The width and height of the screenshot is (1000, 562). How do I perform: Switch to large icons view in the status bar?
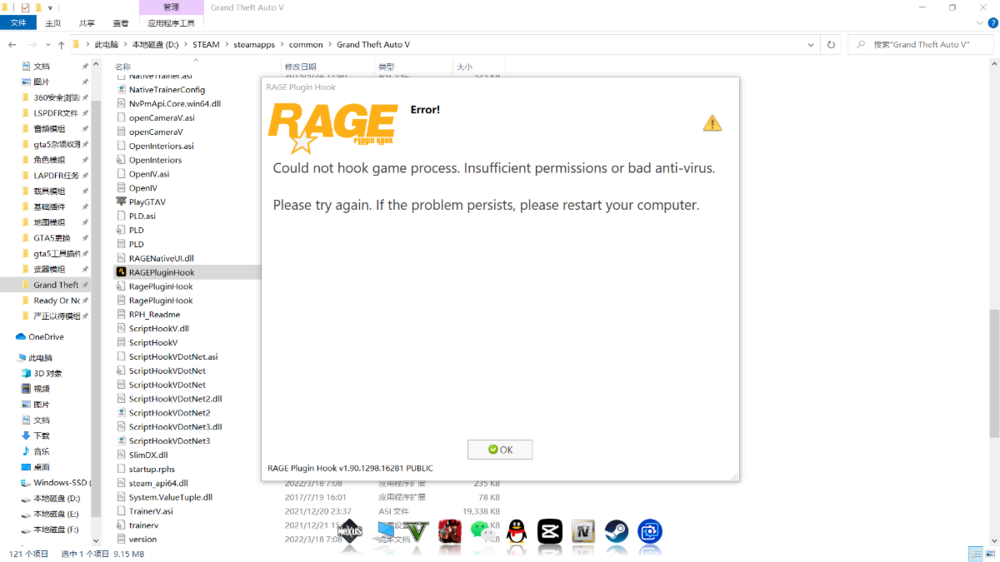(x=990, y=554)
